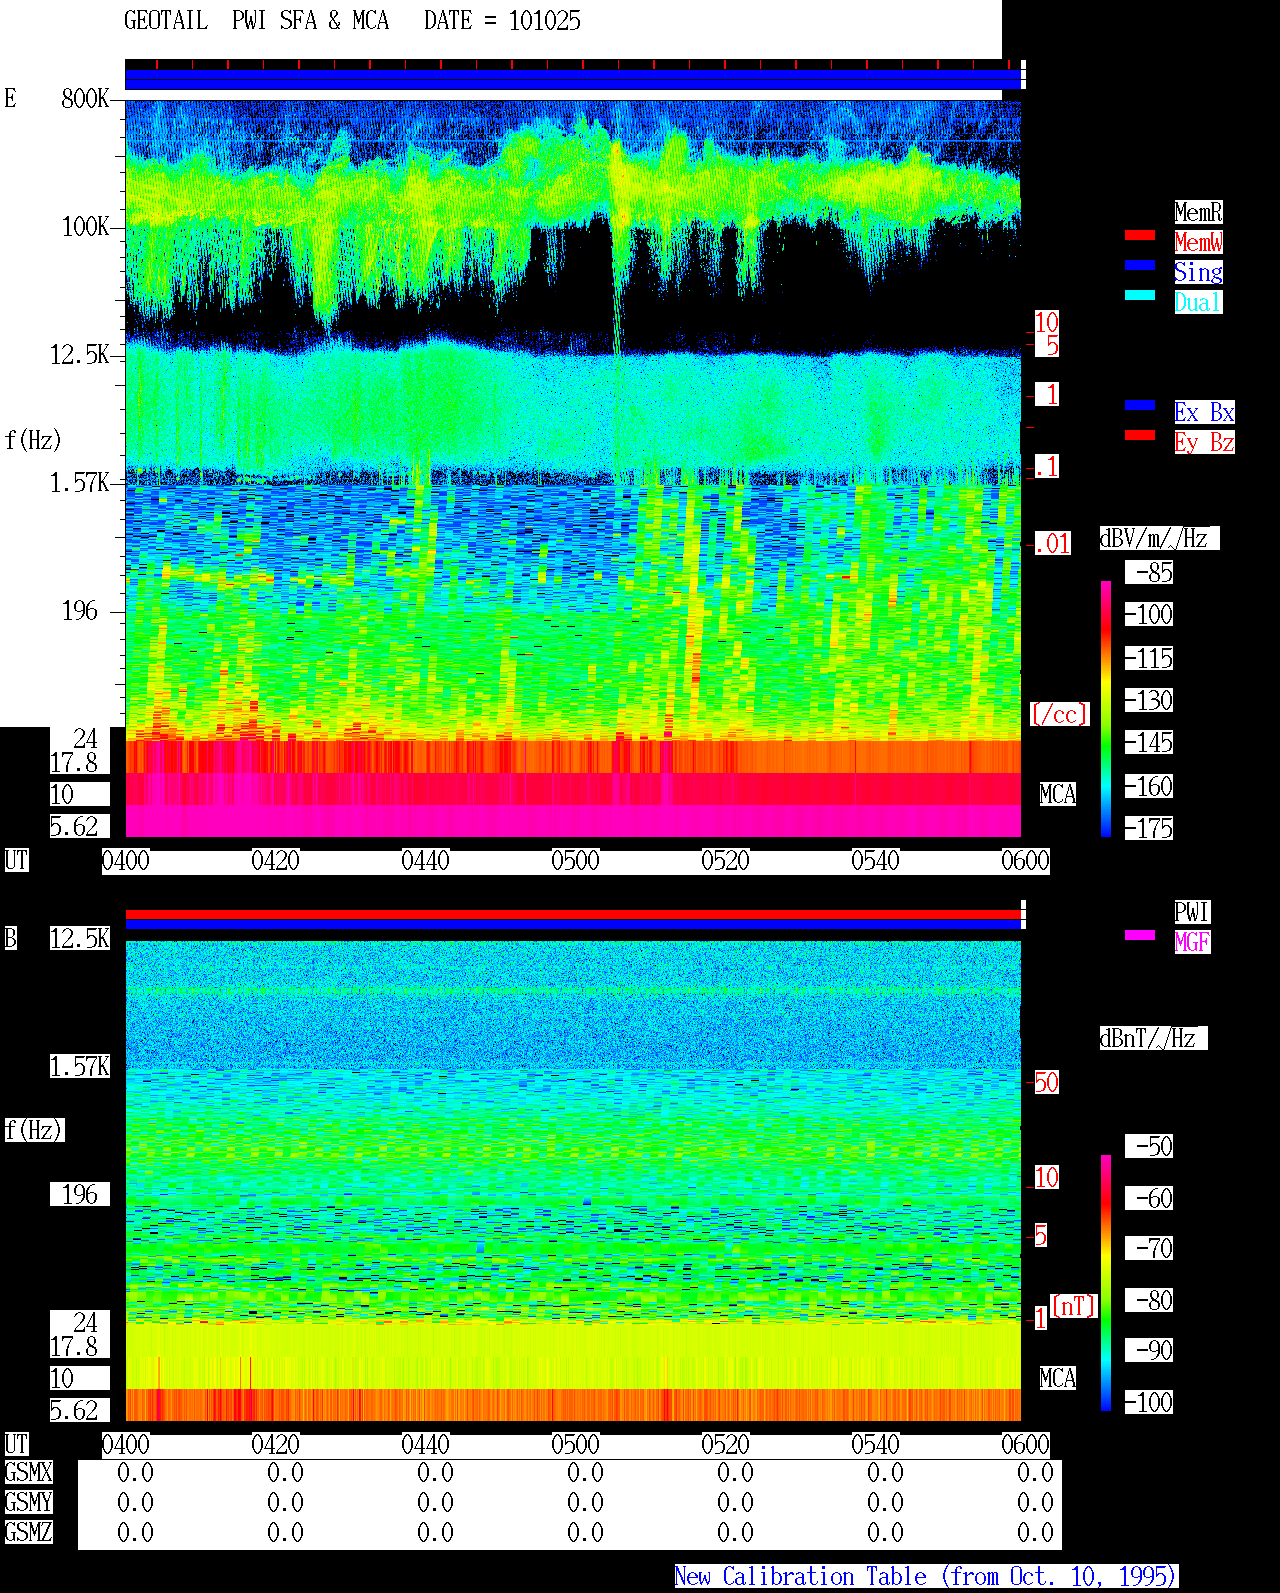Click the cyan Dual legend swatch
The width and height of the screenshot is (1280, 1593).
pos(1140,295)
